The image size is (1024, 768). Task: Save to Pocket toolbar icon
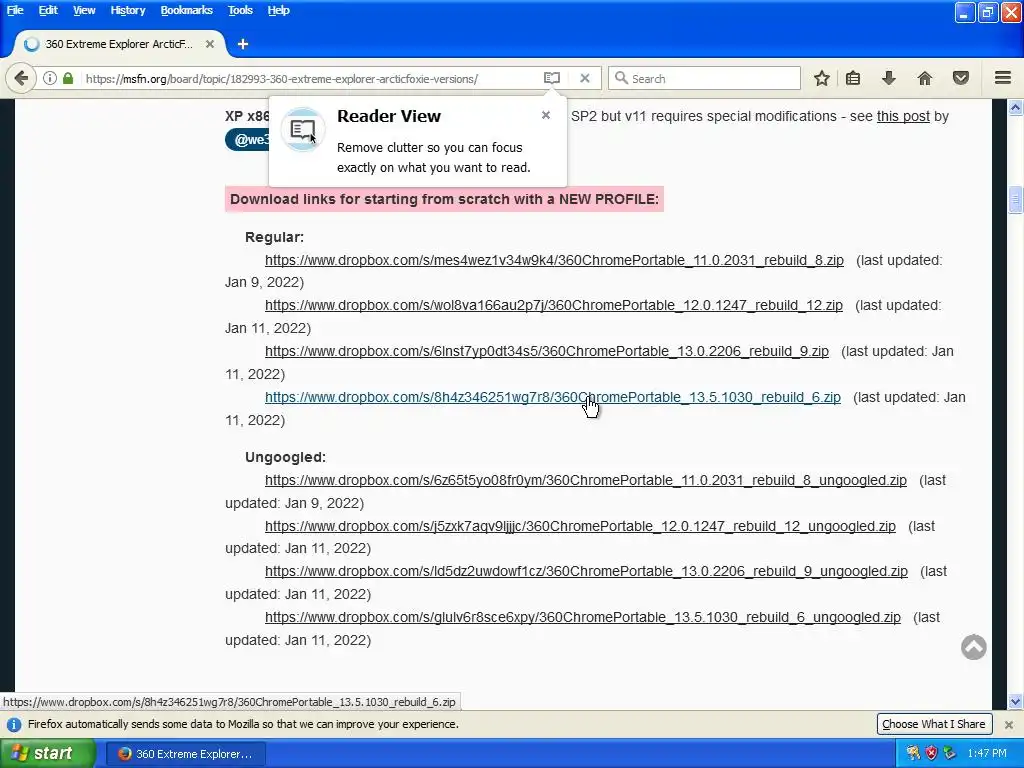coord(961,78)
